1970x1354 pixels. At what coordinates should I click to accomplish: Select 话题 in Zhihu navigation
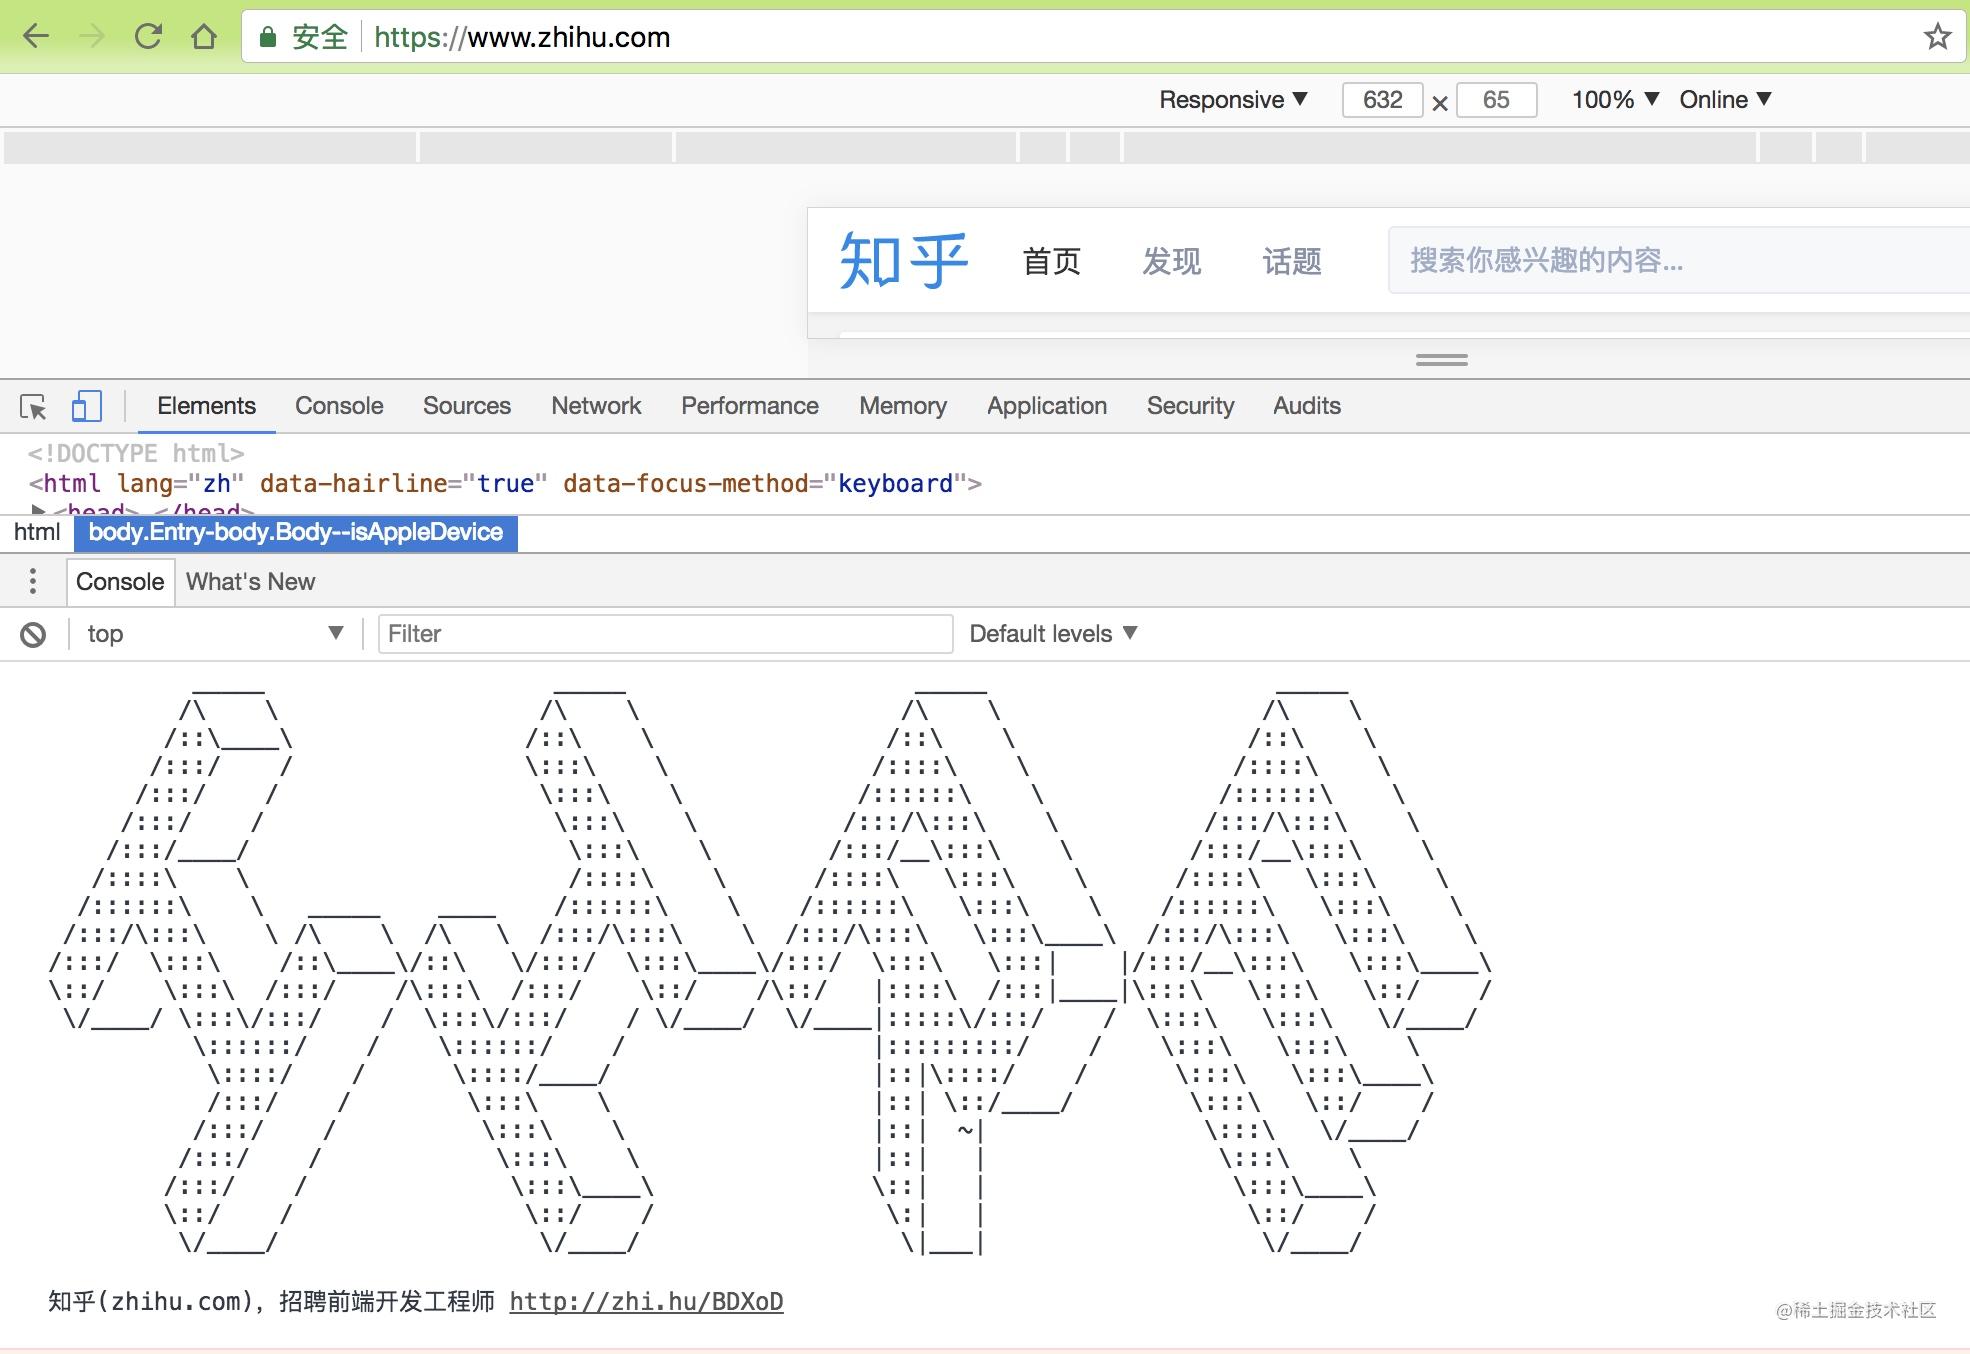coord(1293,262)
